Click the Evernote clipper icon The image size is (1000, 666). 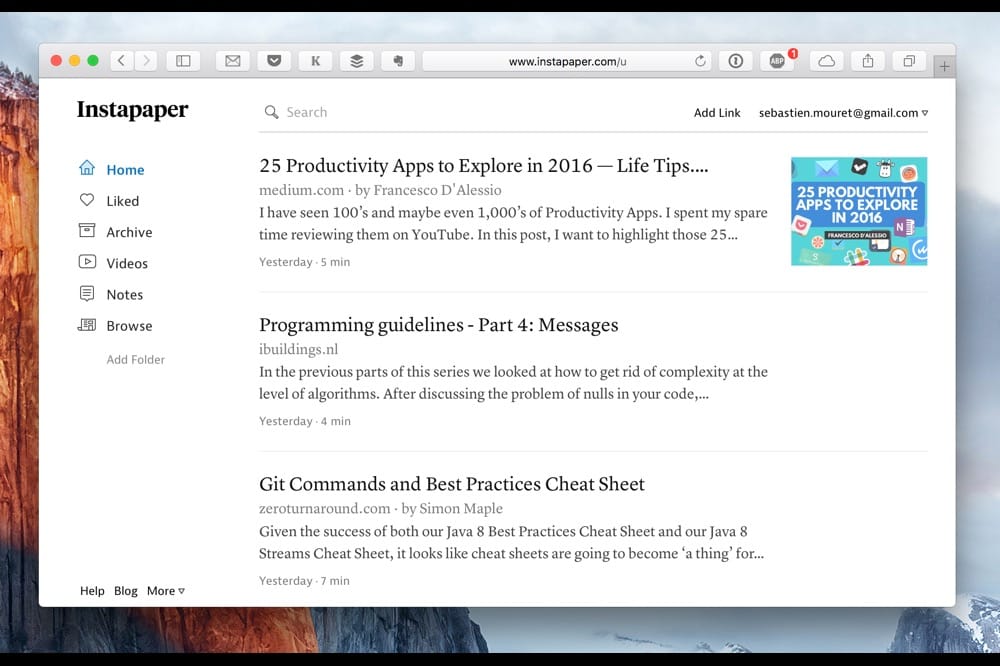click(398, 60)
